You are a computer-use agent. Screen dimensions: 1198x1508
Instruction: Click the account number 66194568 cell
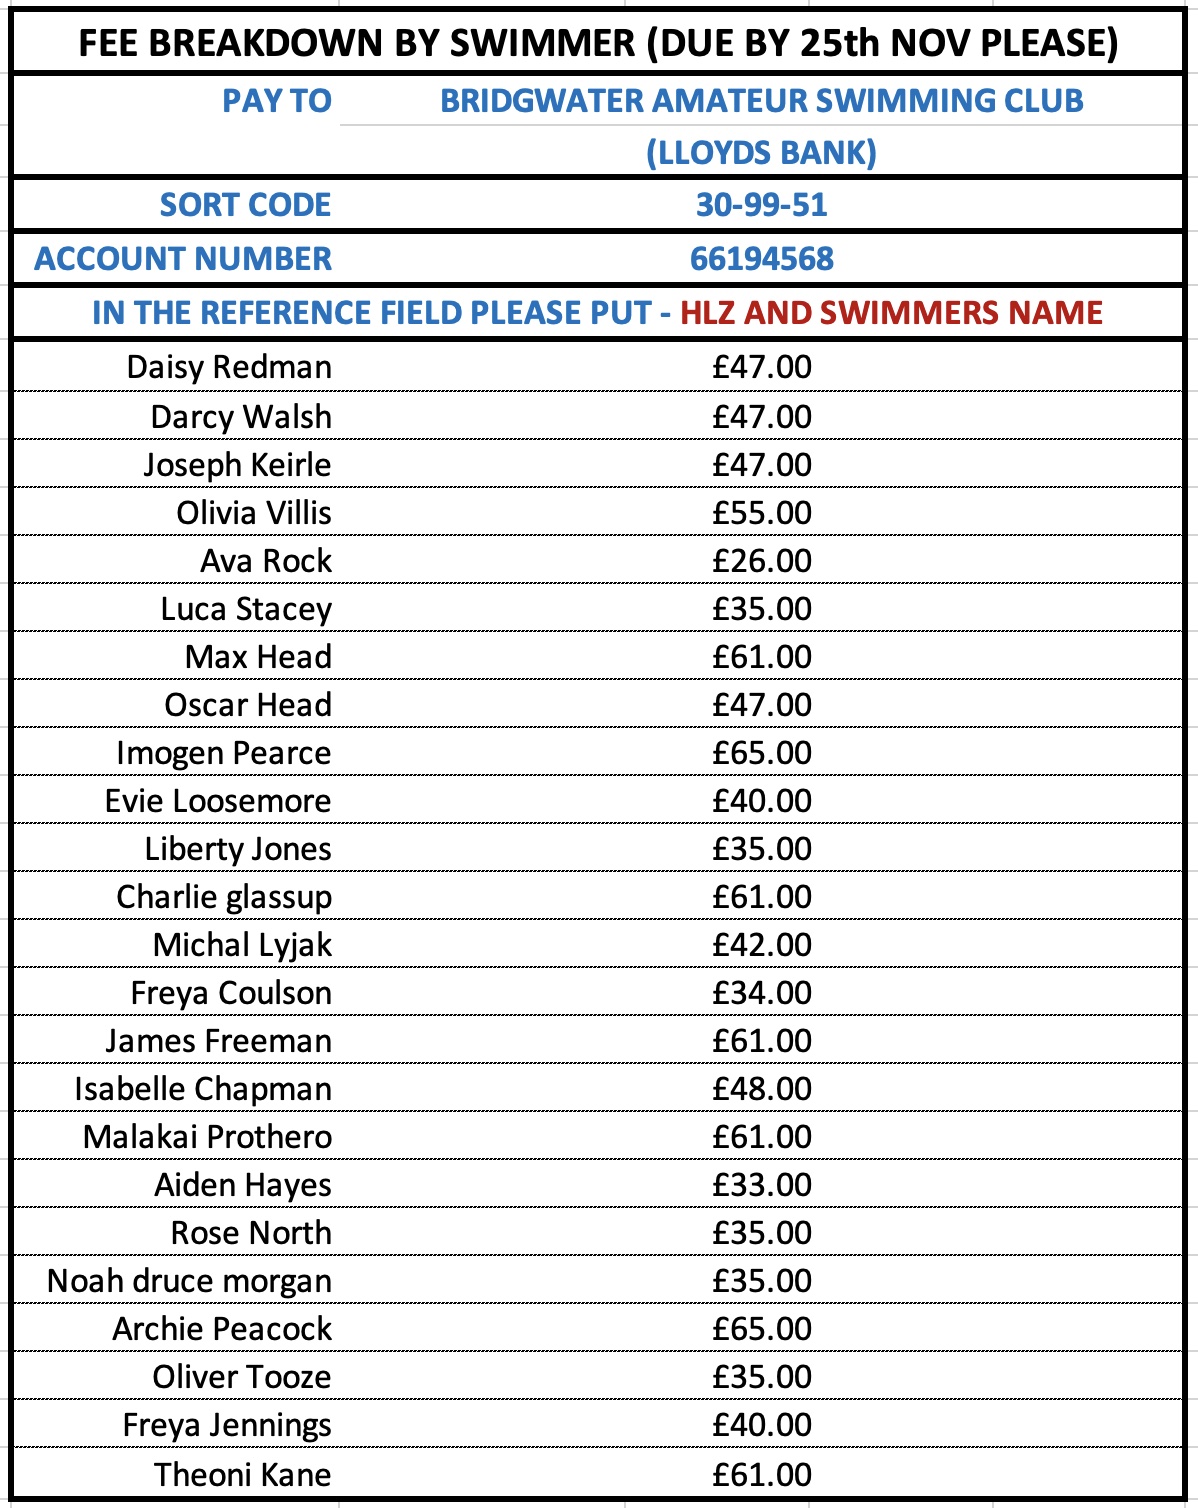tap(761, 259)
